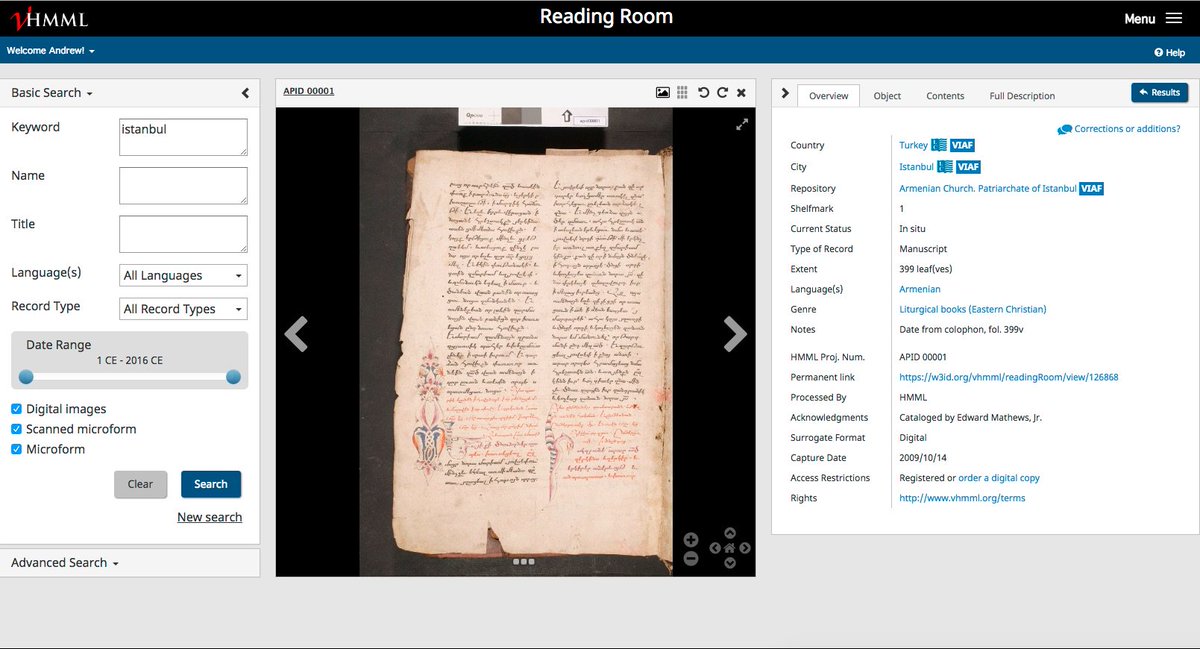Uncheck the Scanned microform checkbox
1200x649 pixels.
pos(17,429)
